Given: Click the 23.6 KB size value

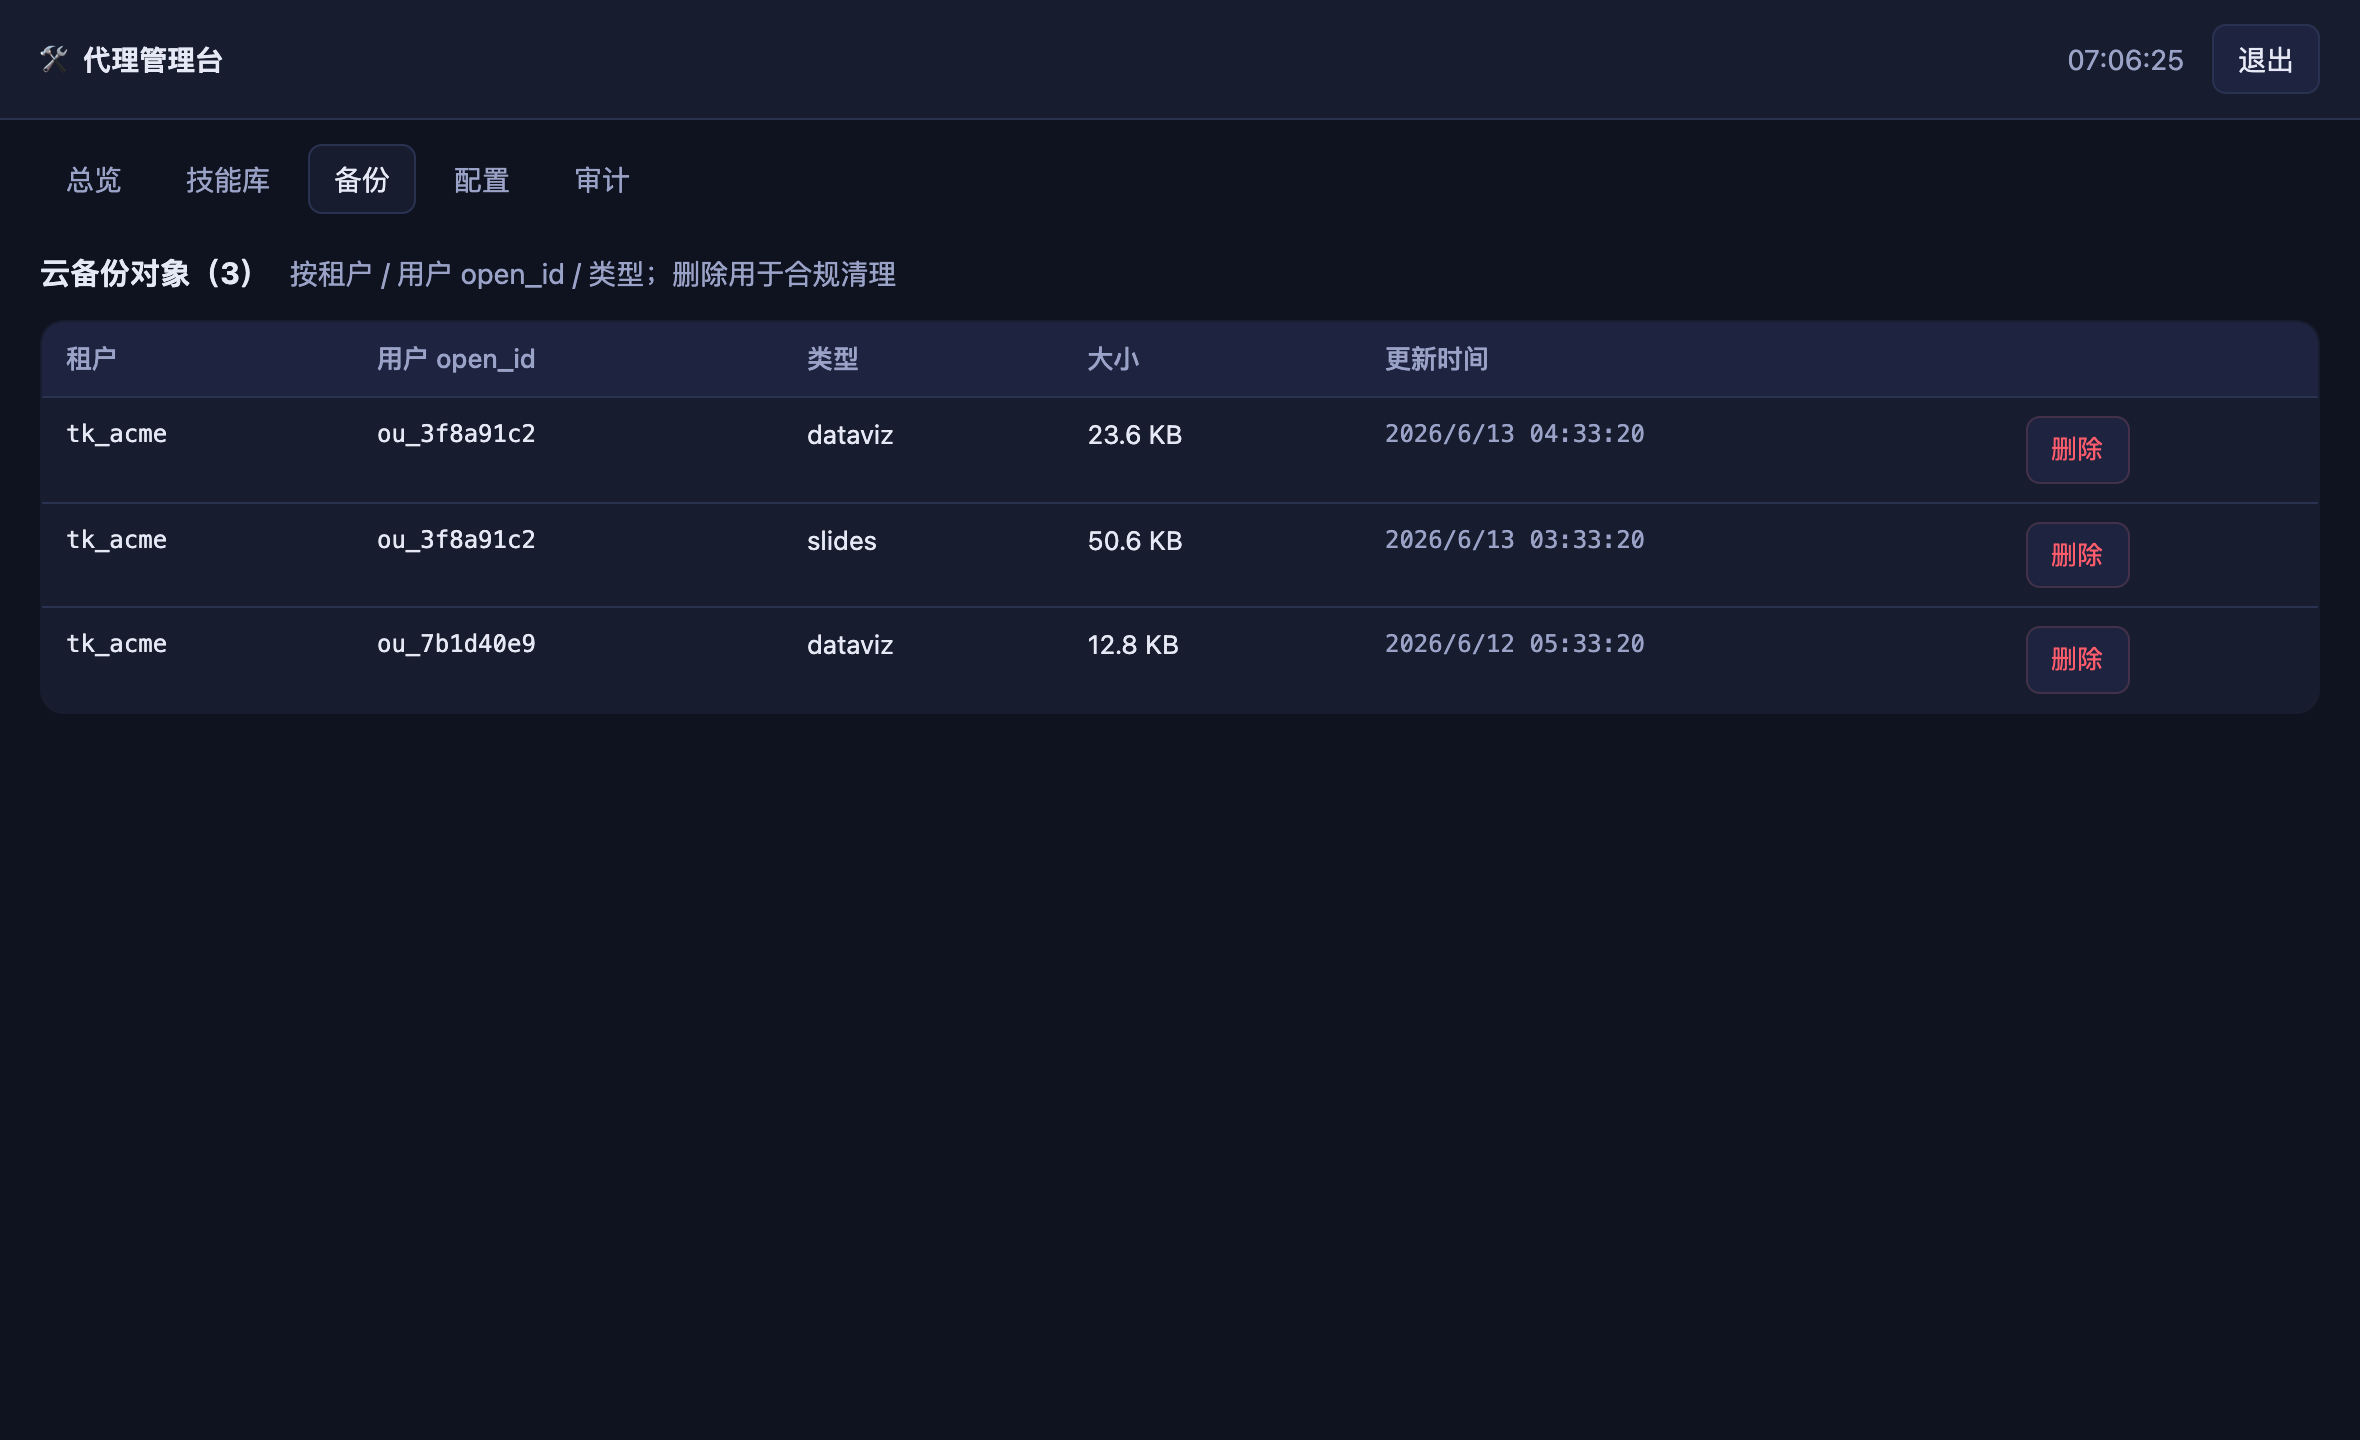Looking at the screenshot, I should 1135,435.
